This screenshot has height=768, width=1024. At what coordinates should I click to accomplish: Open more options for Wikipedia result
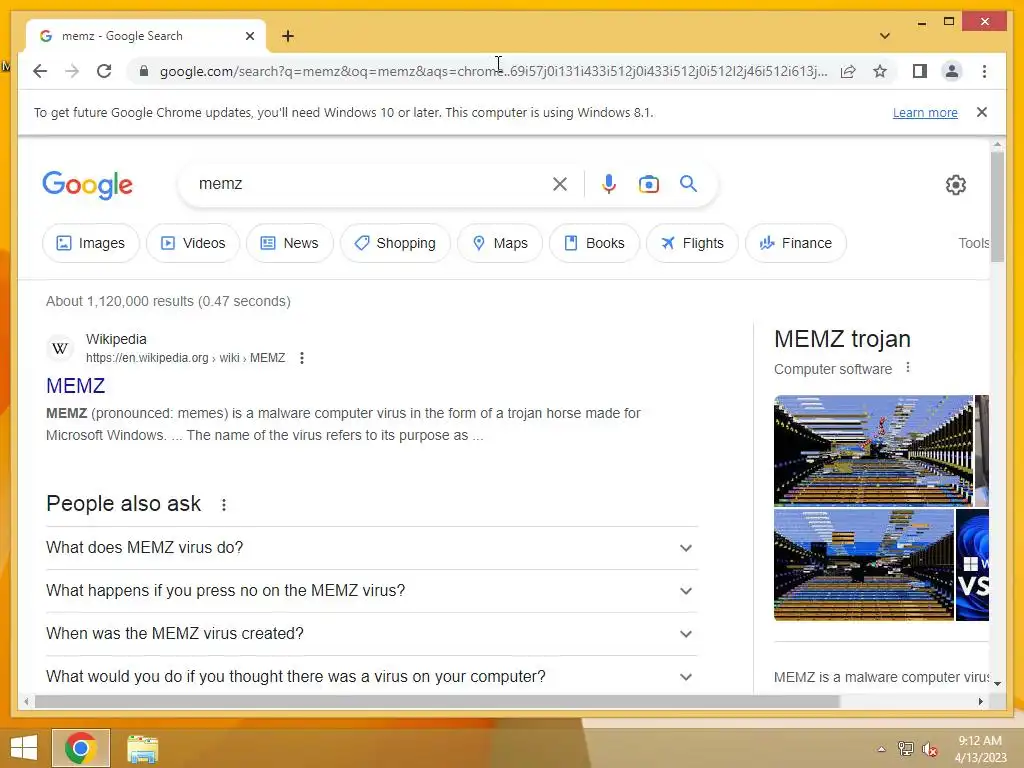pyautogui.click(x=302, y=358)
